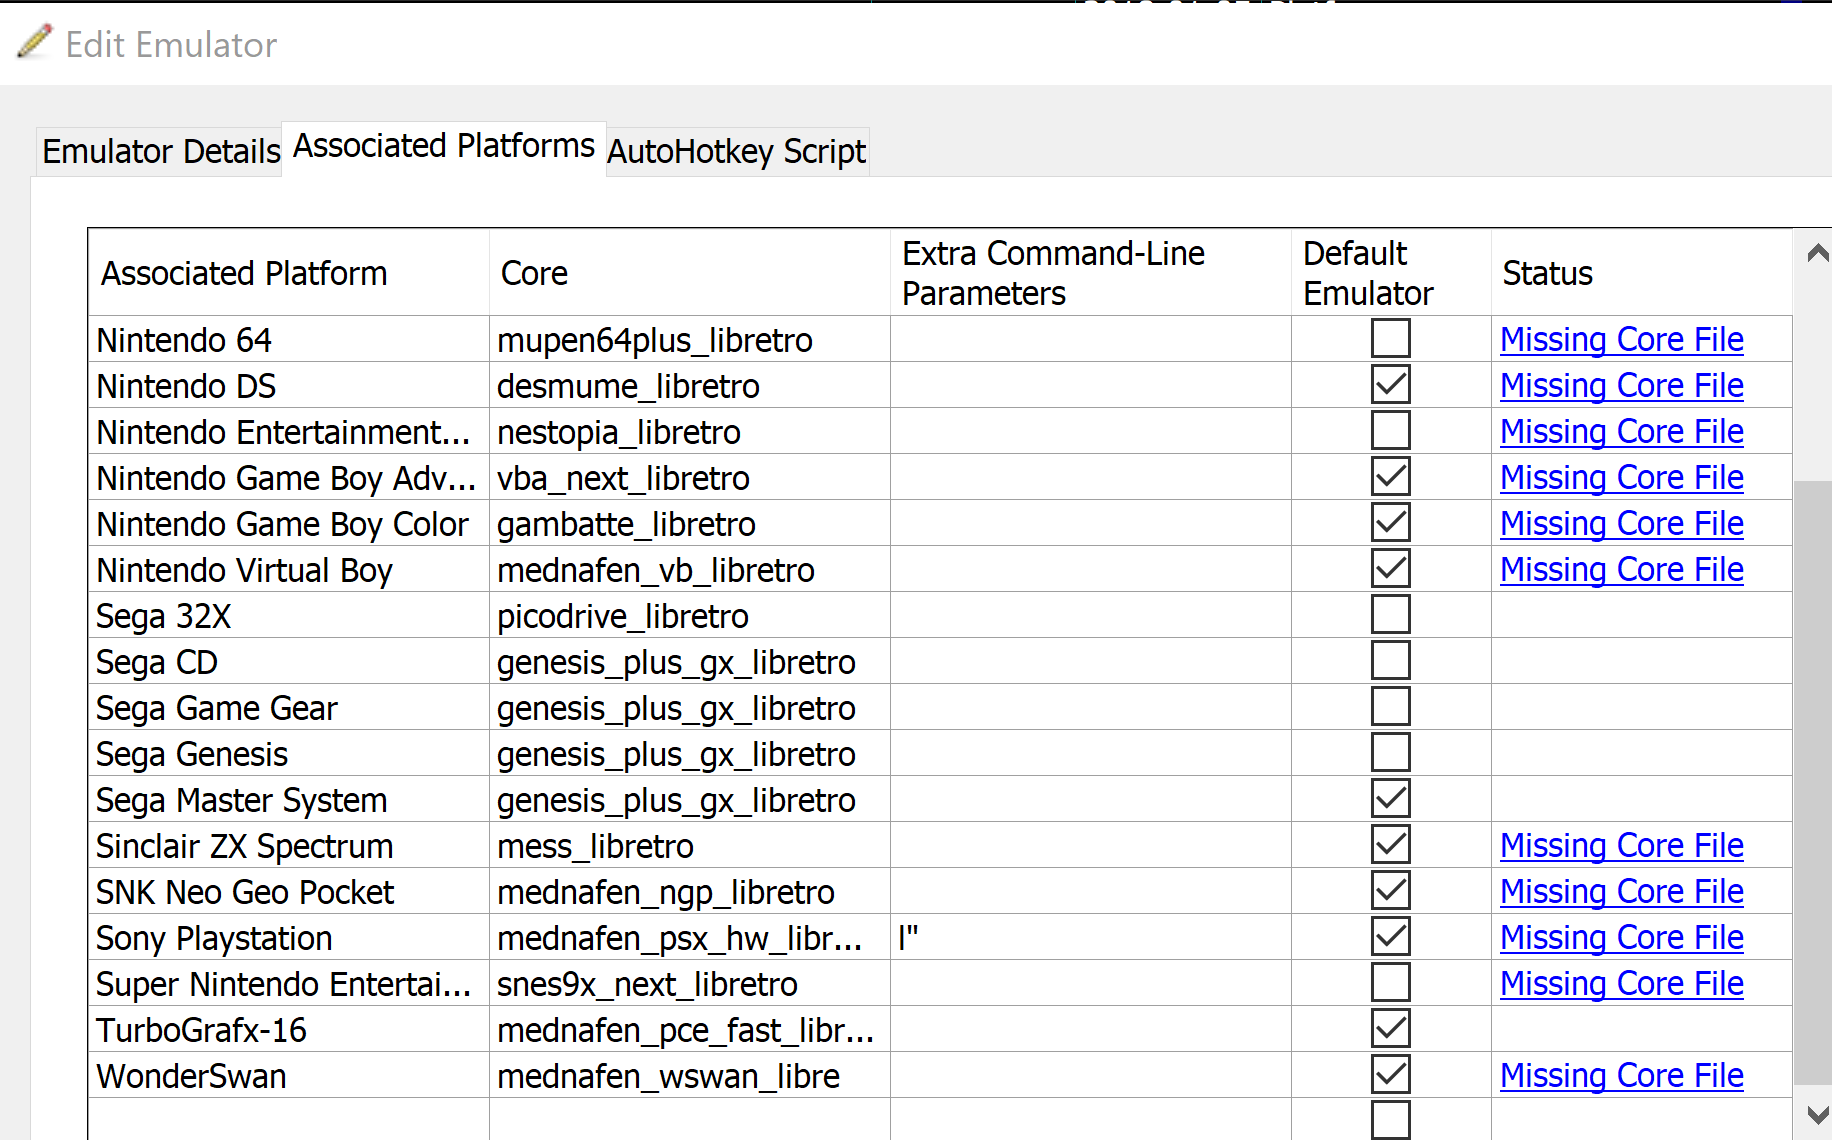Select the mupen64plus_libretro core cell
The image size is (1832, 1140).
(x=690, y=339)
